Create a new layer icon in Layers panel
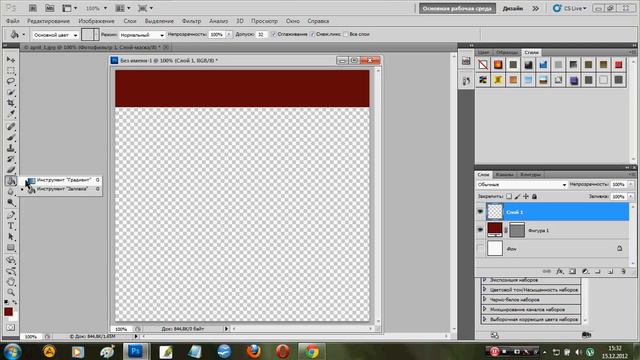The height and width of the screenshot is (360, 640). pos(610,271)
